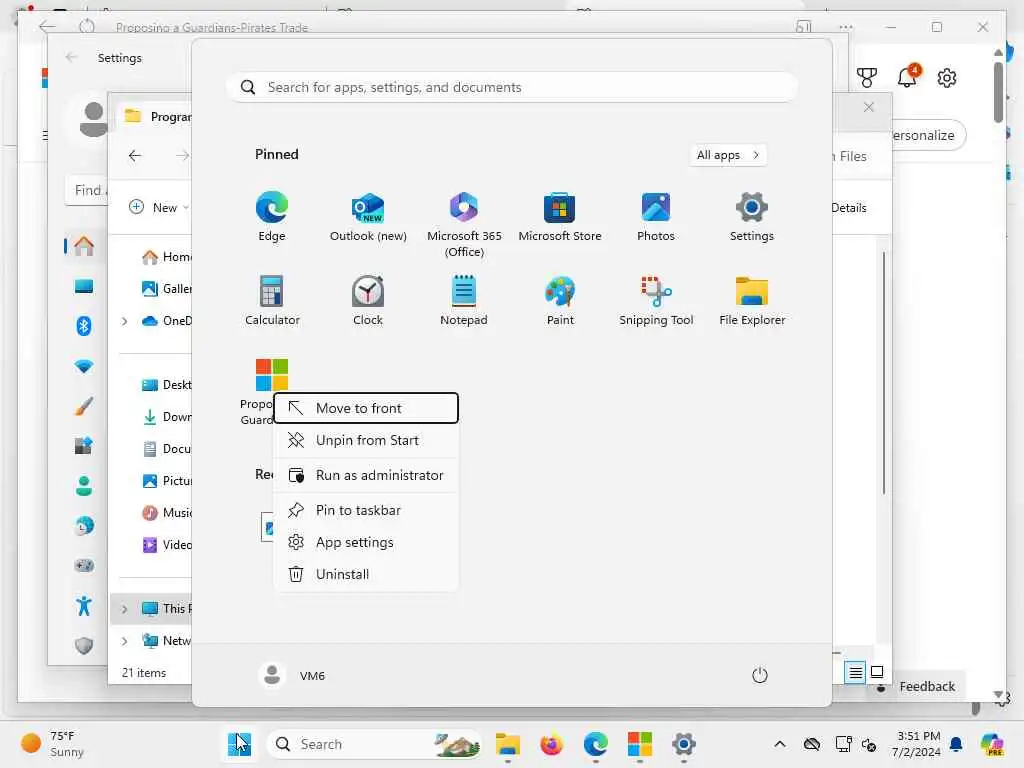Image resolution: width=1024 pixels, height=768 pixels.
Task: Select Downloads in File Explorer sidebar
Action: click(x=167, y=417)
